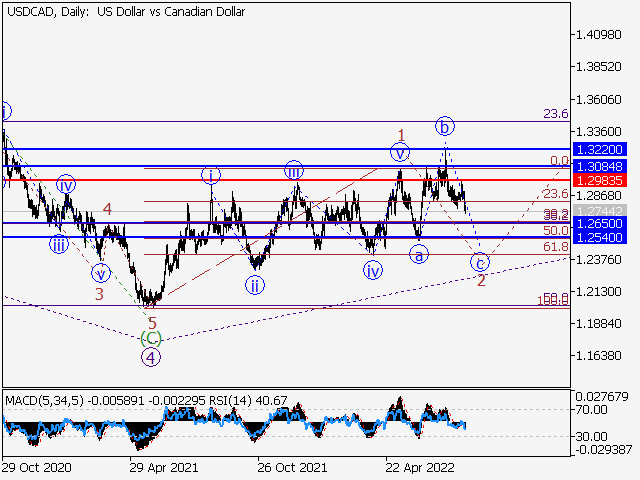Viewport: 640px width, 480px height.
Task: Select the red 23.6 Fibonacci retracement label
Action: (556, 193)
